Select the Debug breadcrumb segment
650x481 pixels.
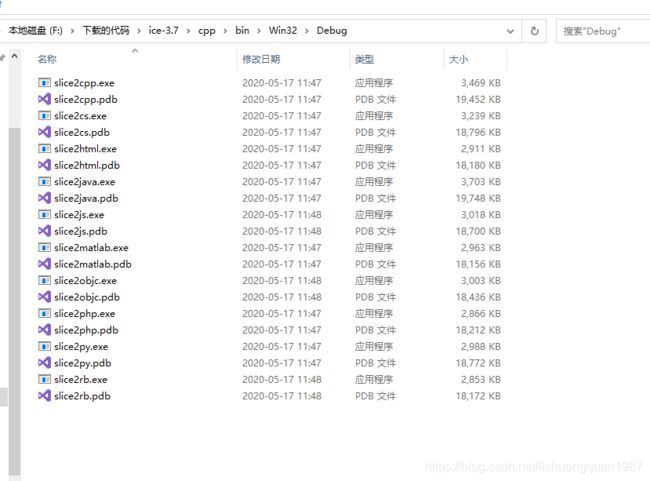pos(332,31)
